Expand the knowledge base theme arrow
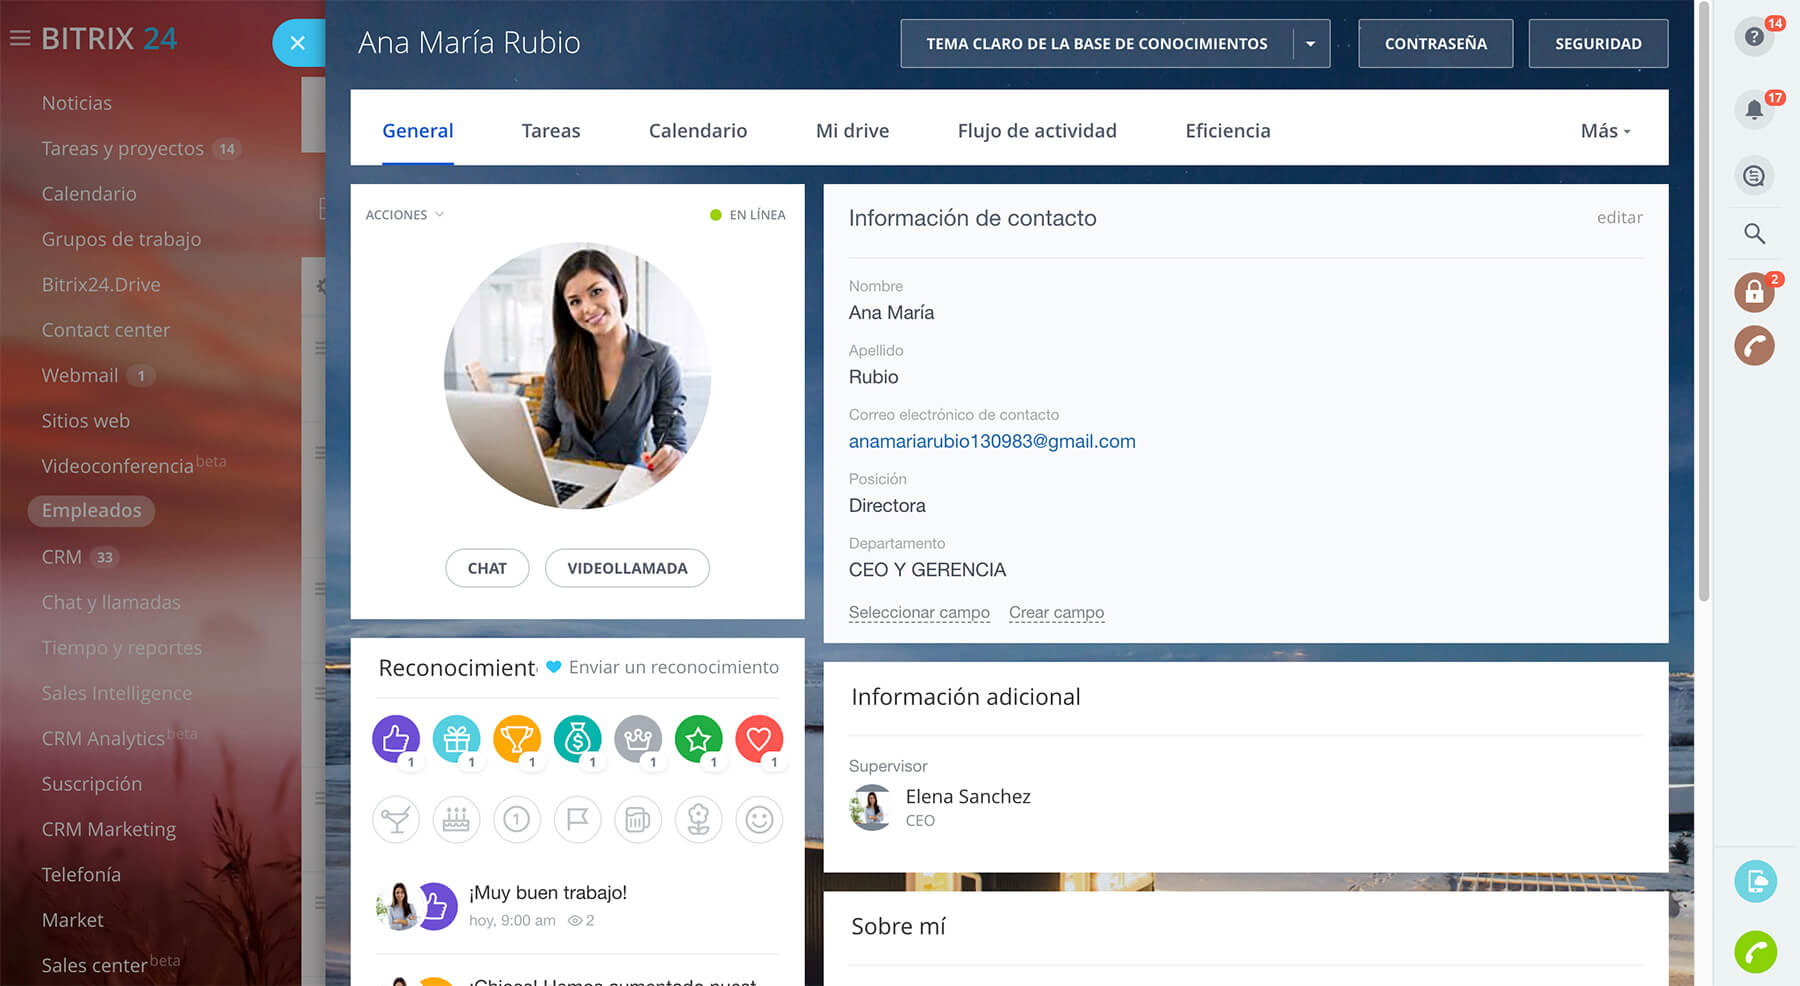 pos(1310,44)
